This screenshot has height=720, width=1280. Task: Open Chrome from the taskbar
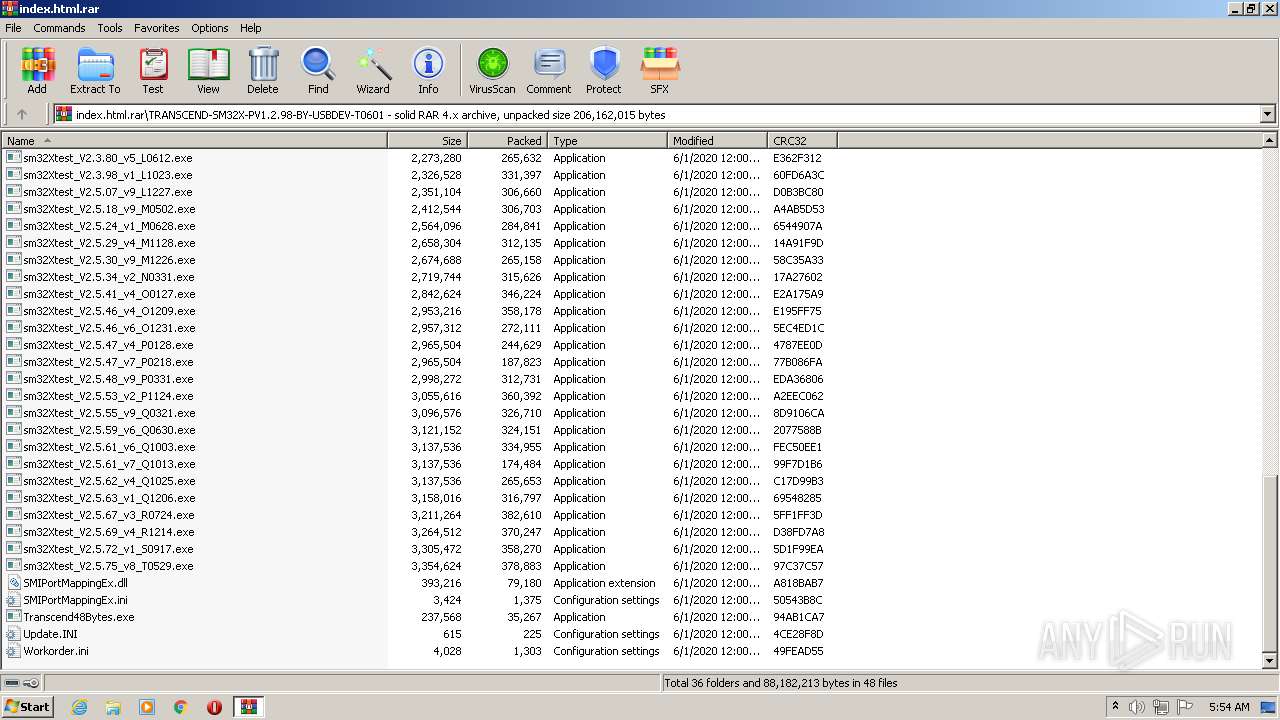click(x=181, y=707)
